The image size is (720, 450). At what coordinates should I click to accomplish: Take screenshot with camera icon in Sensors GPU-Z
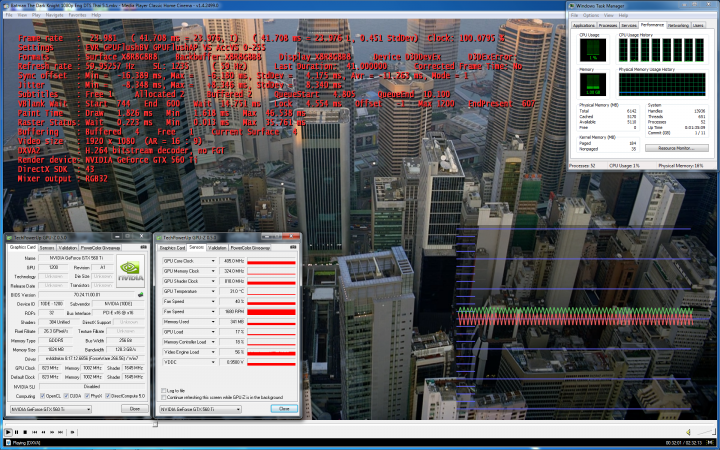pos(293,248)
